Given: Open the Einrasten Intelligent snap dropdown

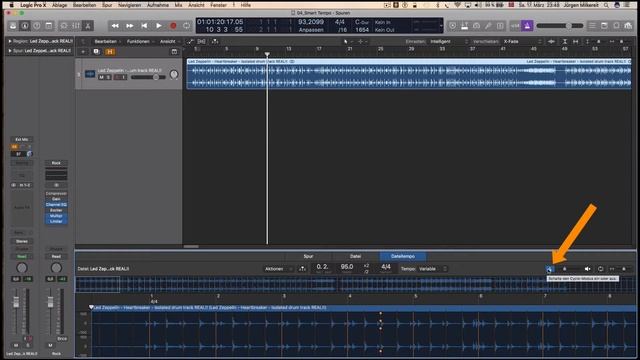Looking at the screenshot, I should [x=449, y=41].
